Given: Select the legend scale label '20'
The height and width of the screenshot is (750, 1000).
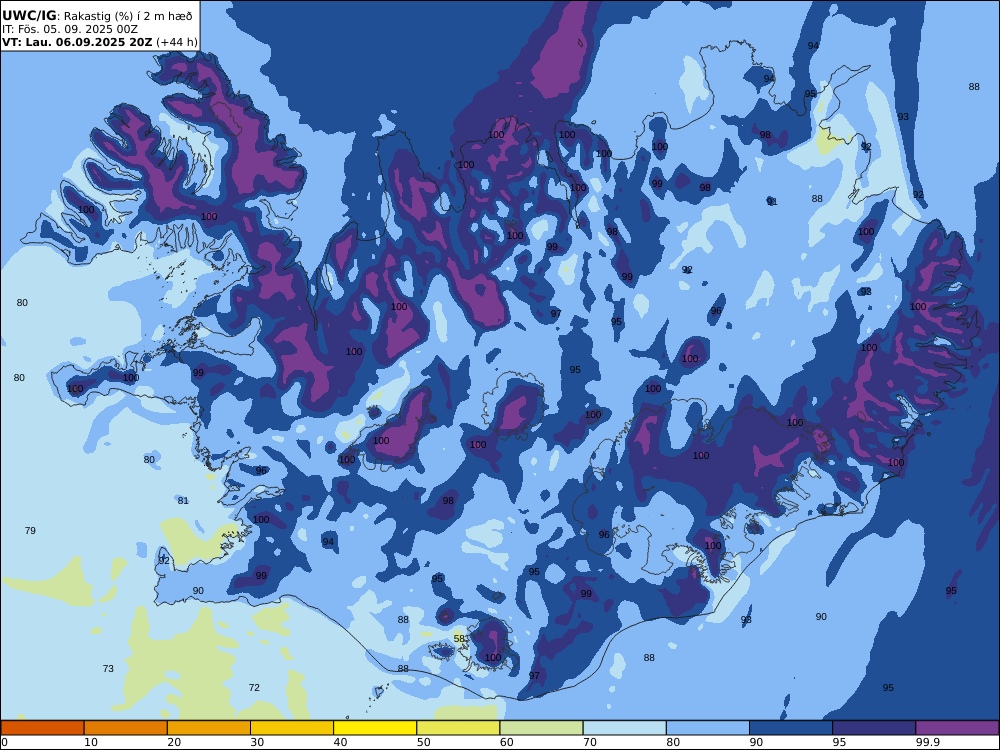Looking at the screenshot, I should (x=174, y=742).
